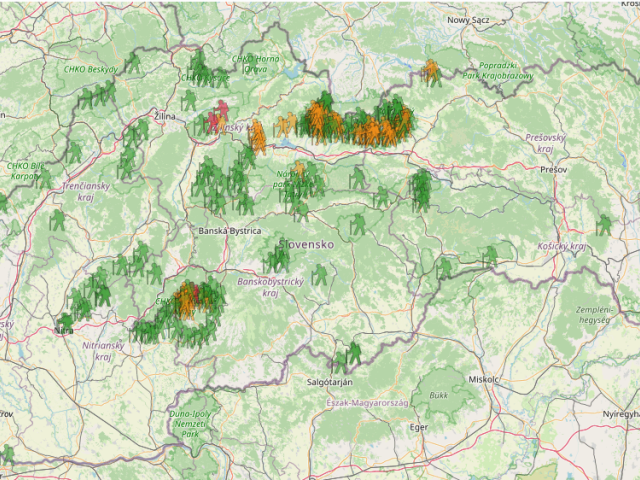
Task: Select the Trenčiansky kraj region label
Action: point(86,191)
